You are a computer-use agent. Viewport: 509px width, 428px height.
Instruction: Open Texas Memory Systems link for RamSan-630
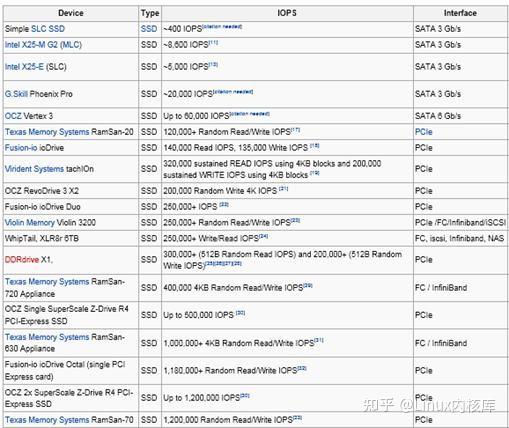point(47,337)
